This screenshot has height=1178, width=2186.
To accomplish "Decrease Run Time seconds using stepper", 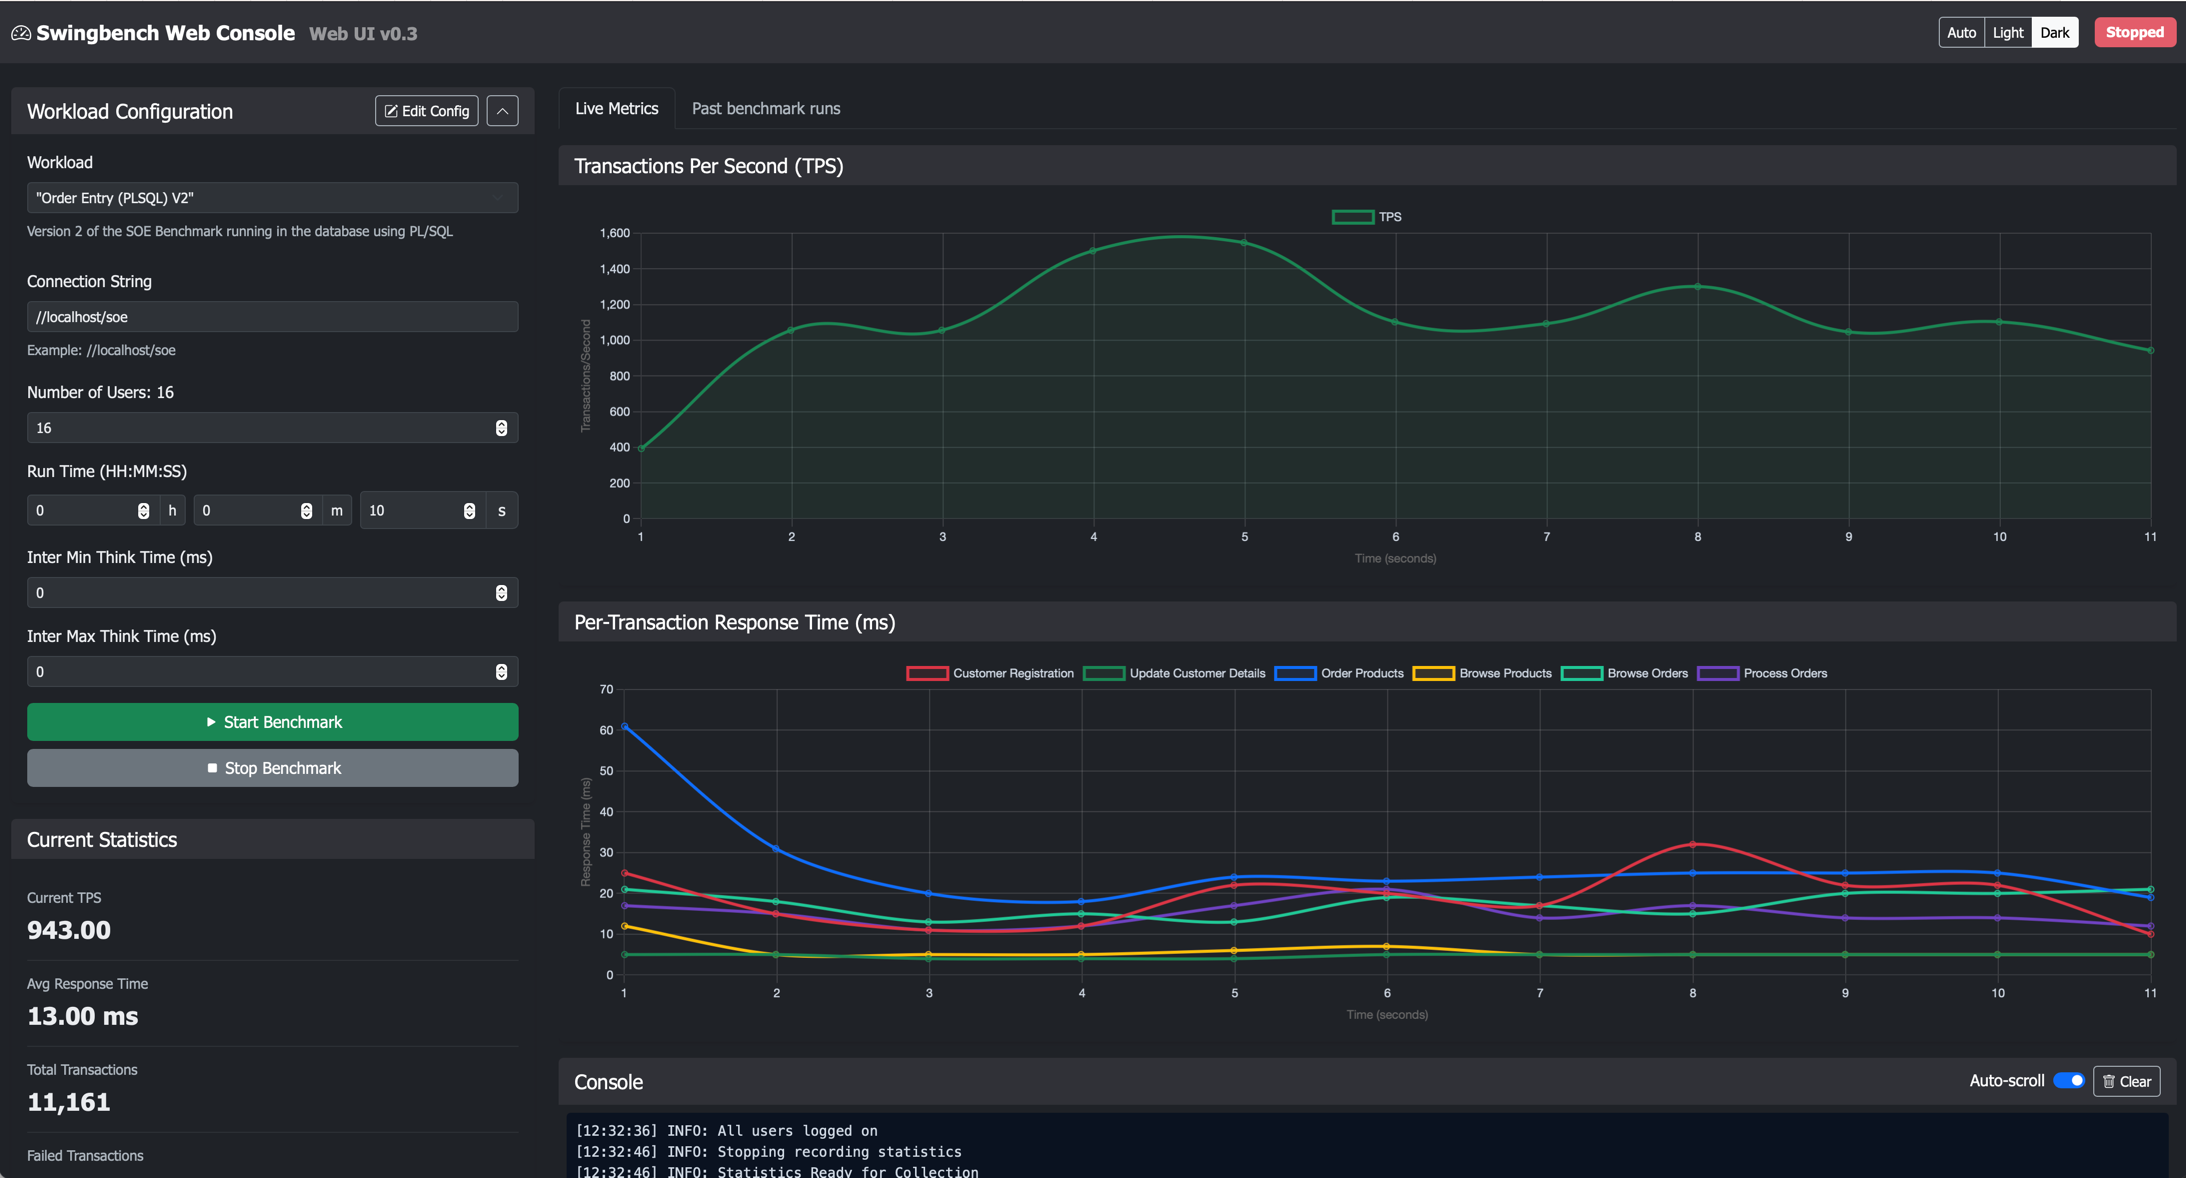I will 469,514.
